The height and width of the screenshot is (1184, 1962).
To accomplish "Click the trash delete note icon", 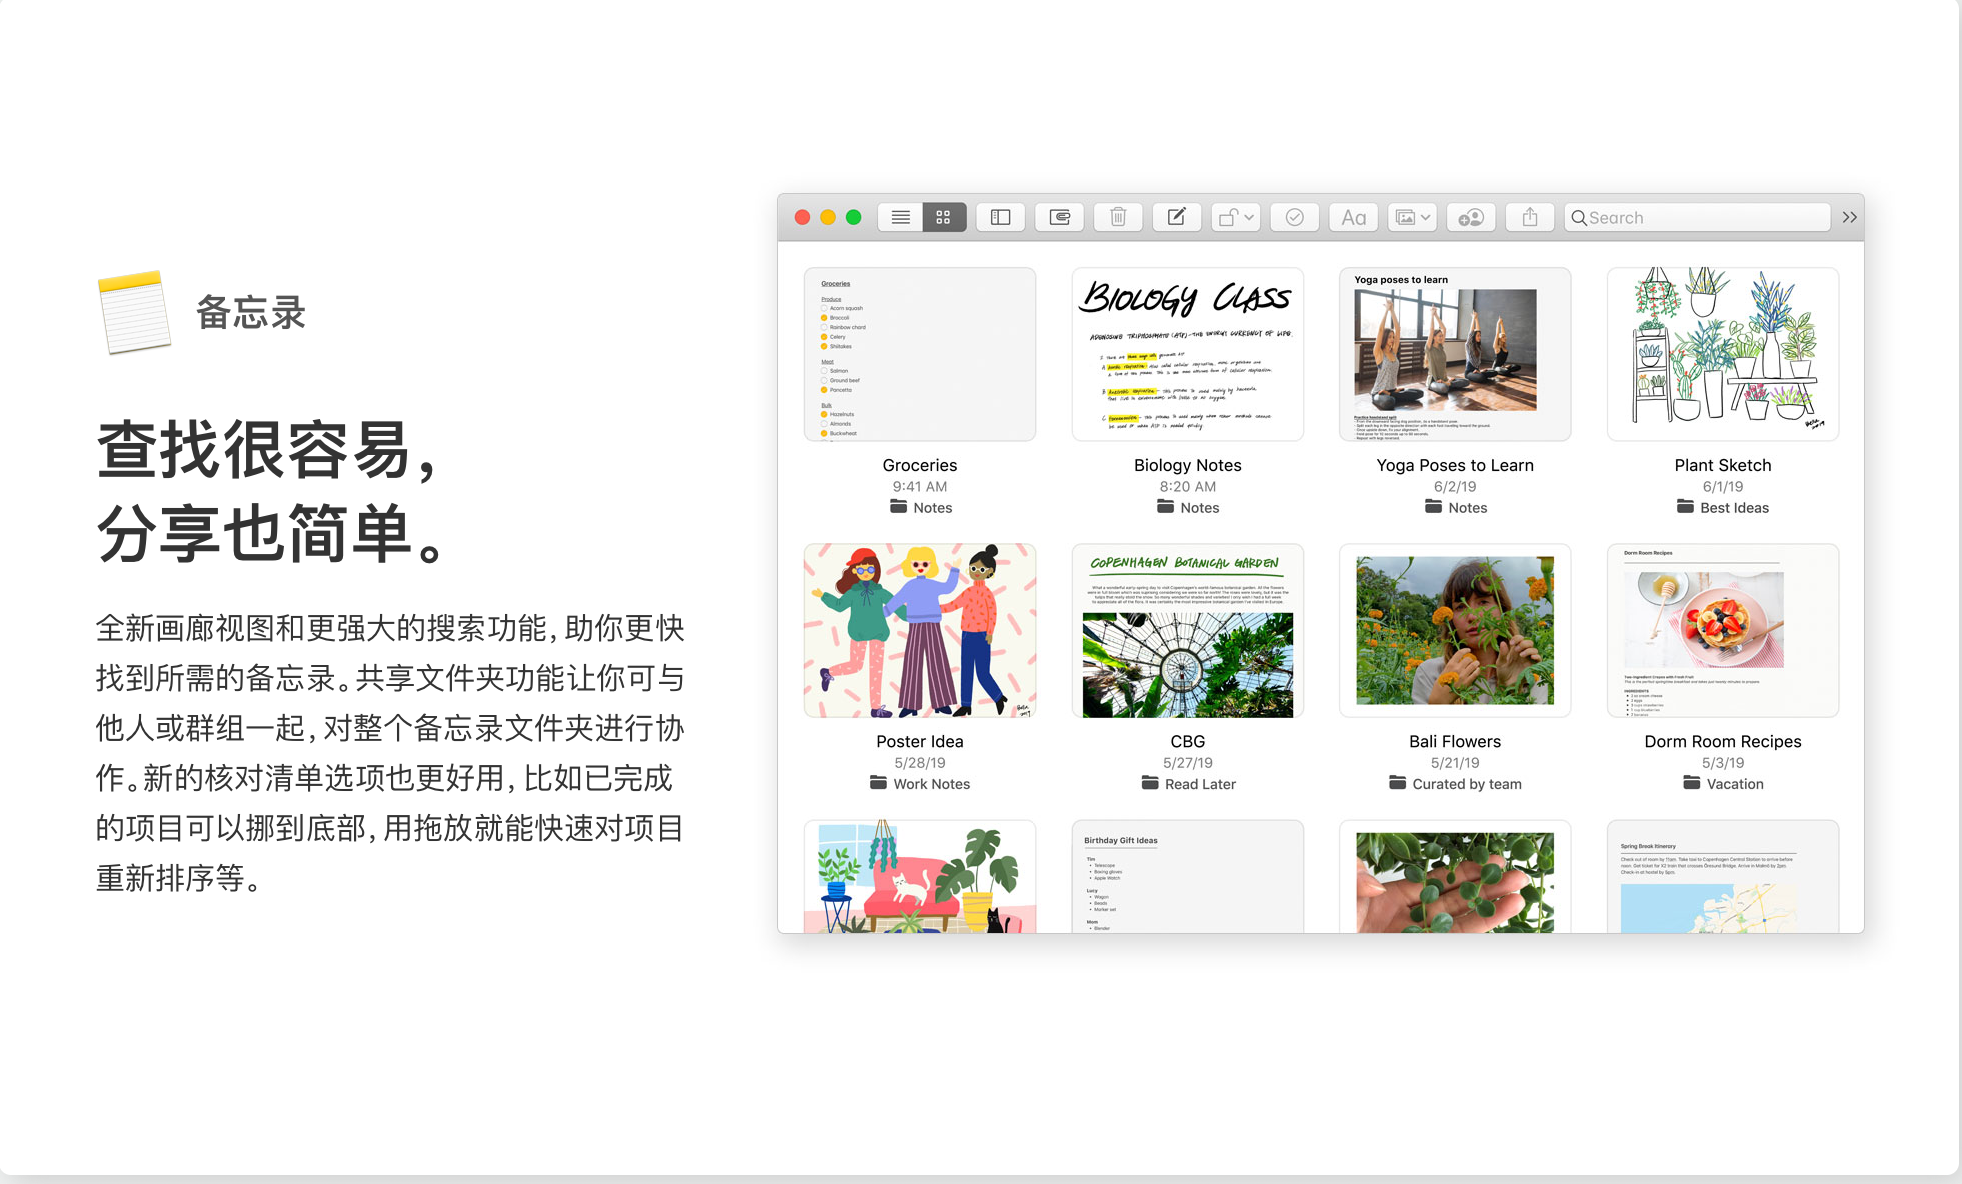I will point(1118,217).
